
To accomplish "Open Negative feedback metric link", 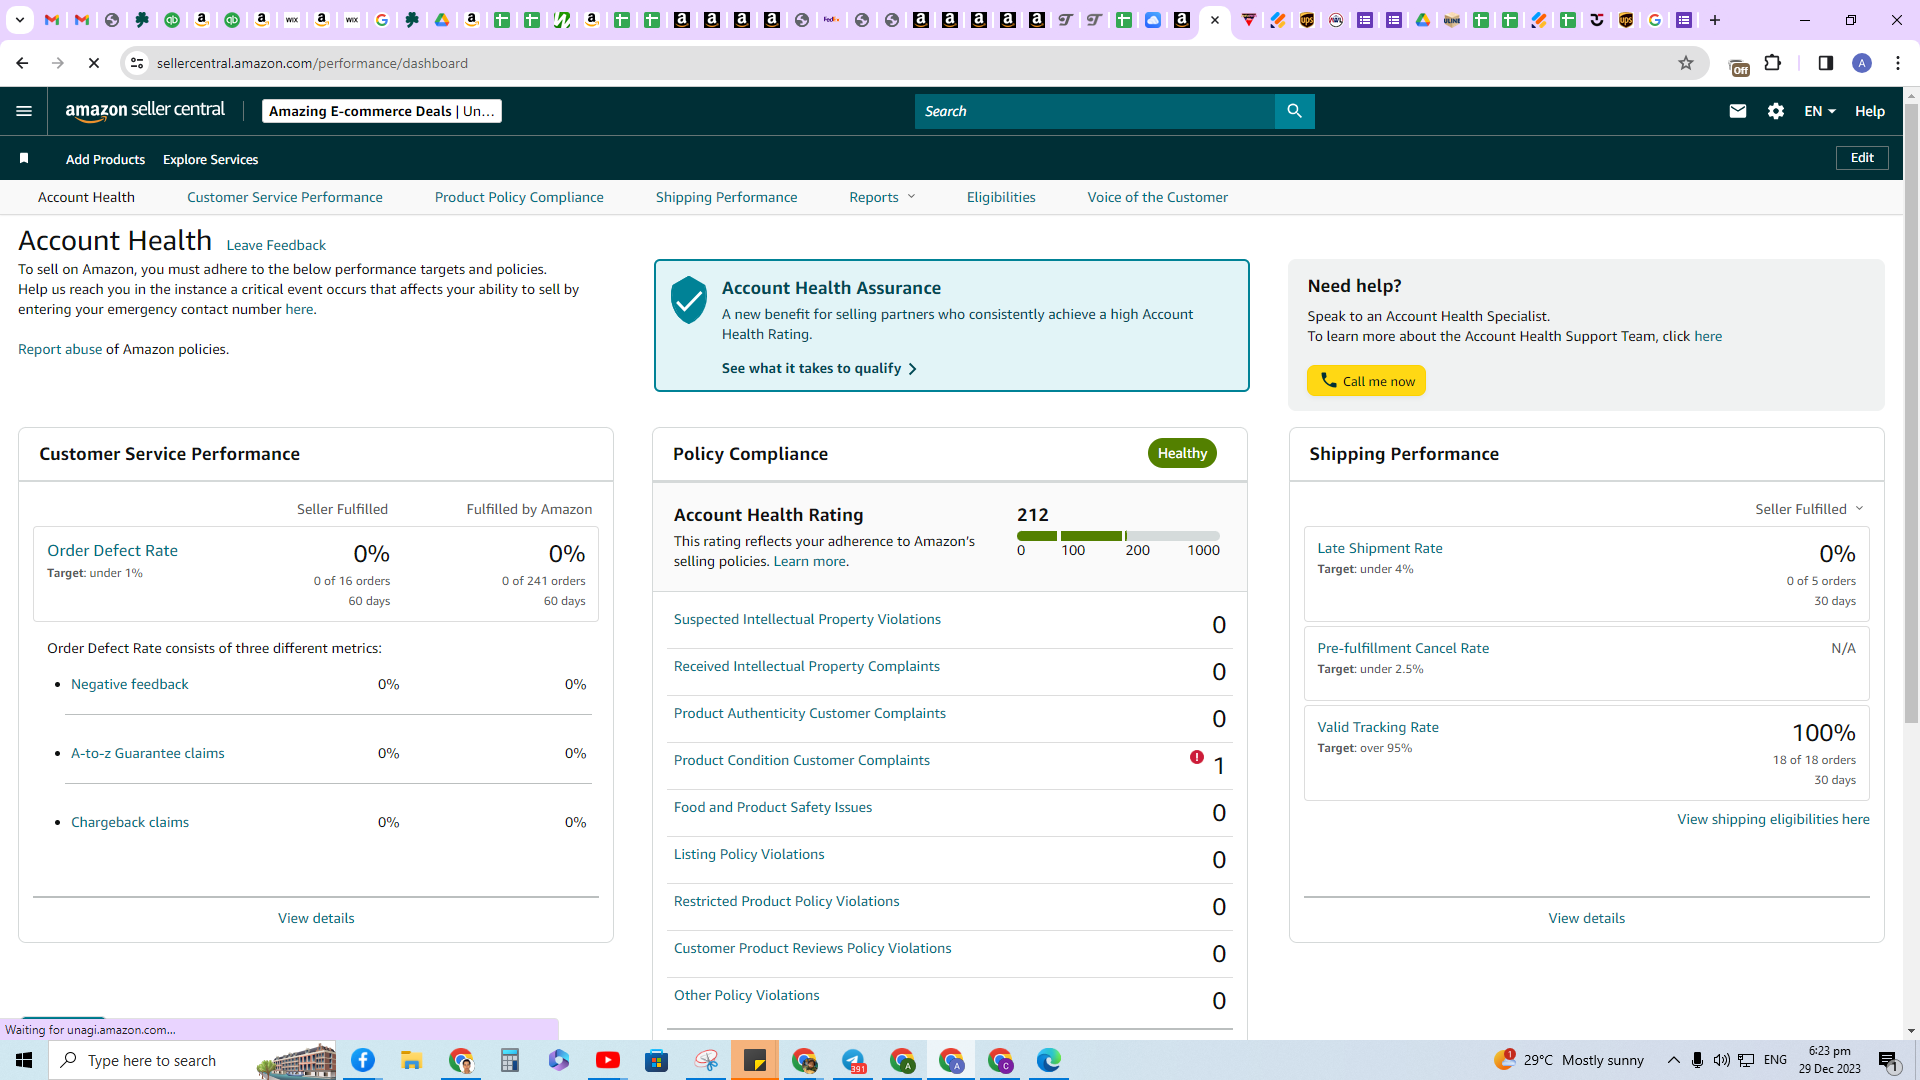I will (130, 684).
